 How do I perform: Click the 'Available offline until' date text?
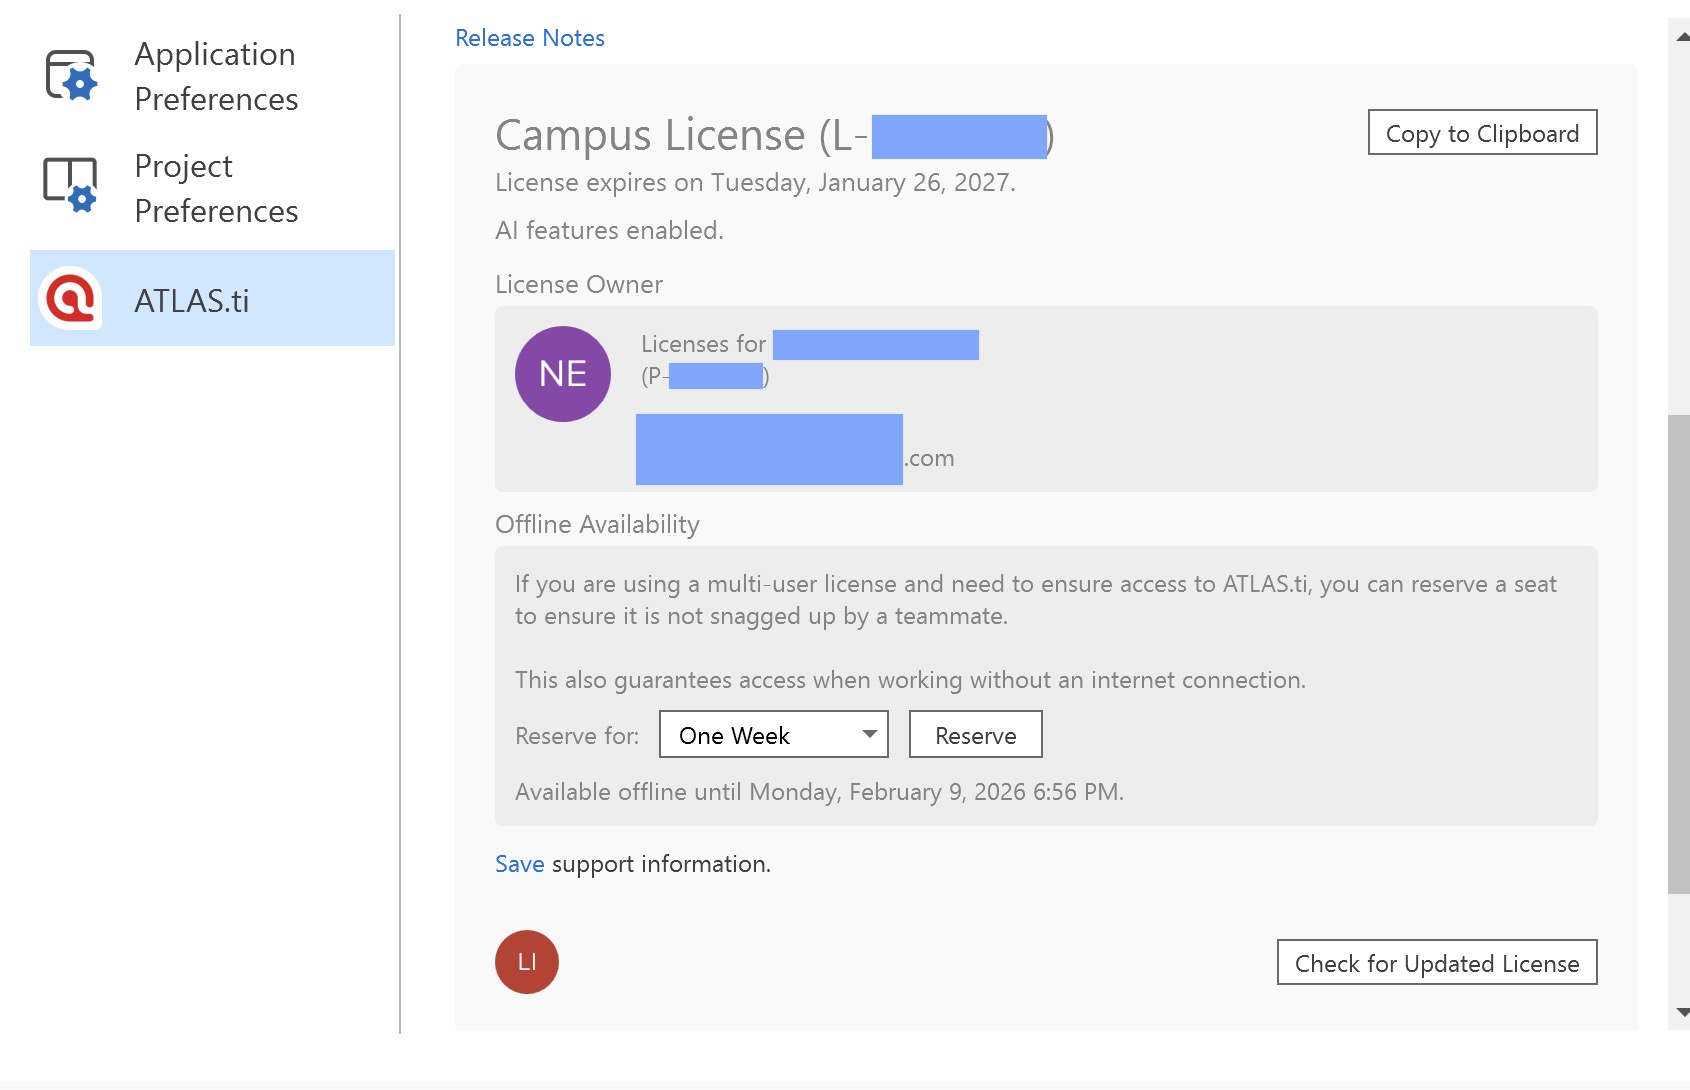819,792
